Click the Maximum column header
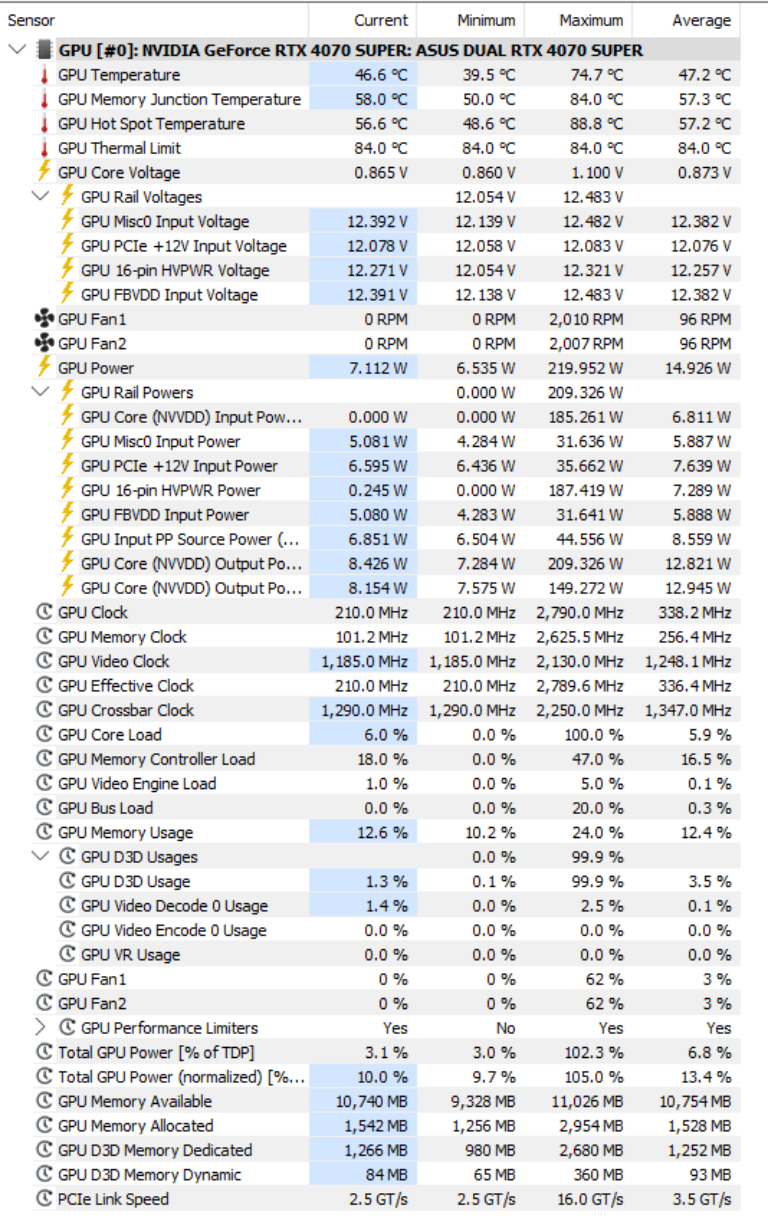Screen dimensions: 768x1225 591,20
